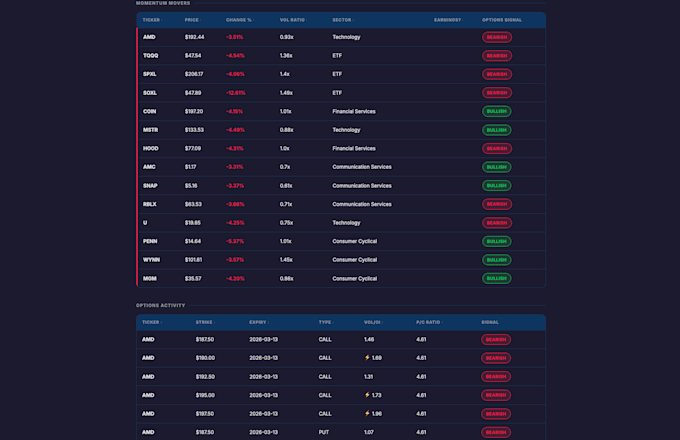680x440 pixels.
Task: Sort Momentum Movers by Price column header
Action: pyautogui.click(x=192, y=20)
